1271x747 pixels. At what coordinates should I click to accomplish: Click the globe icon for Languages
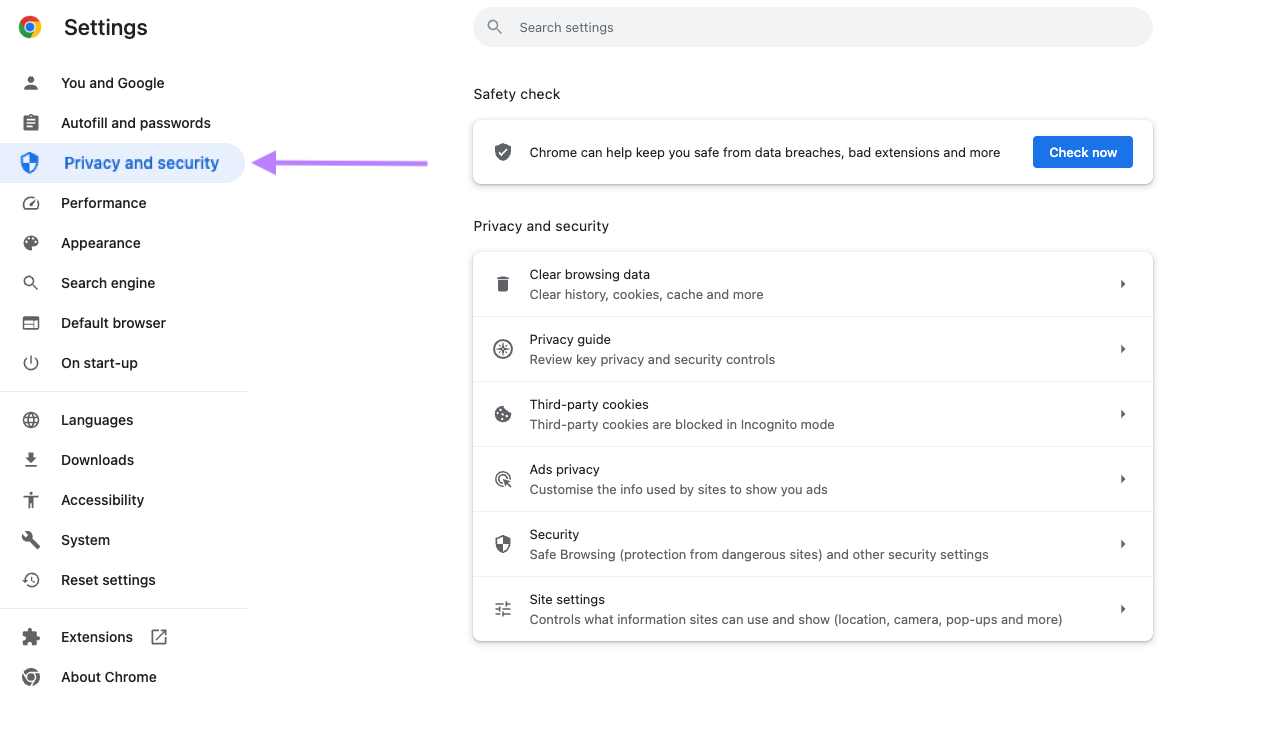[x=31, y=420]
